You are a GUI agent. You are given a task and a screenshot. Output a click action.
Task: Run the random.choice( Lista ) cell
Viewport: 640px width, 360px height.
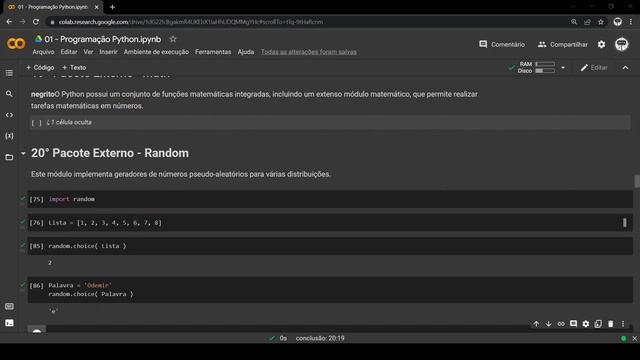point(36,246)
